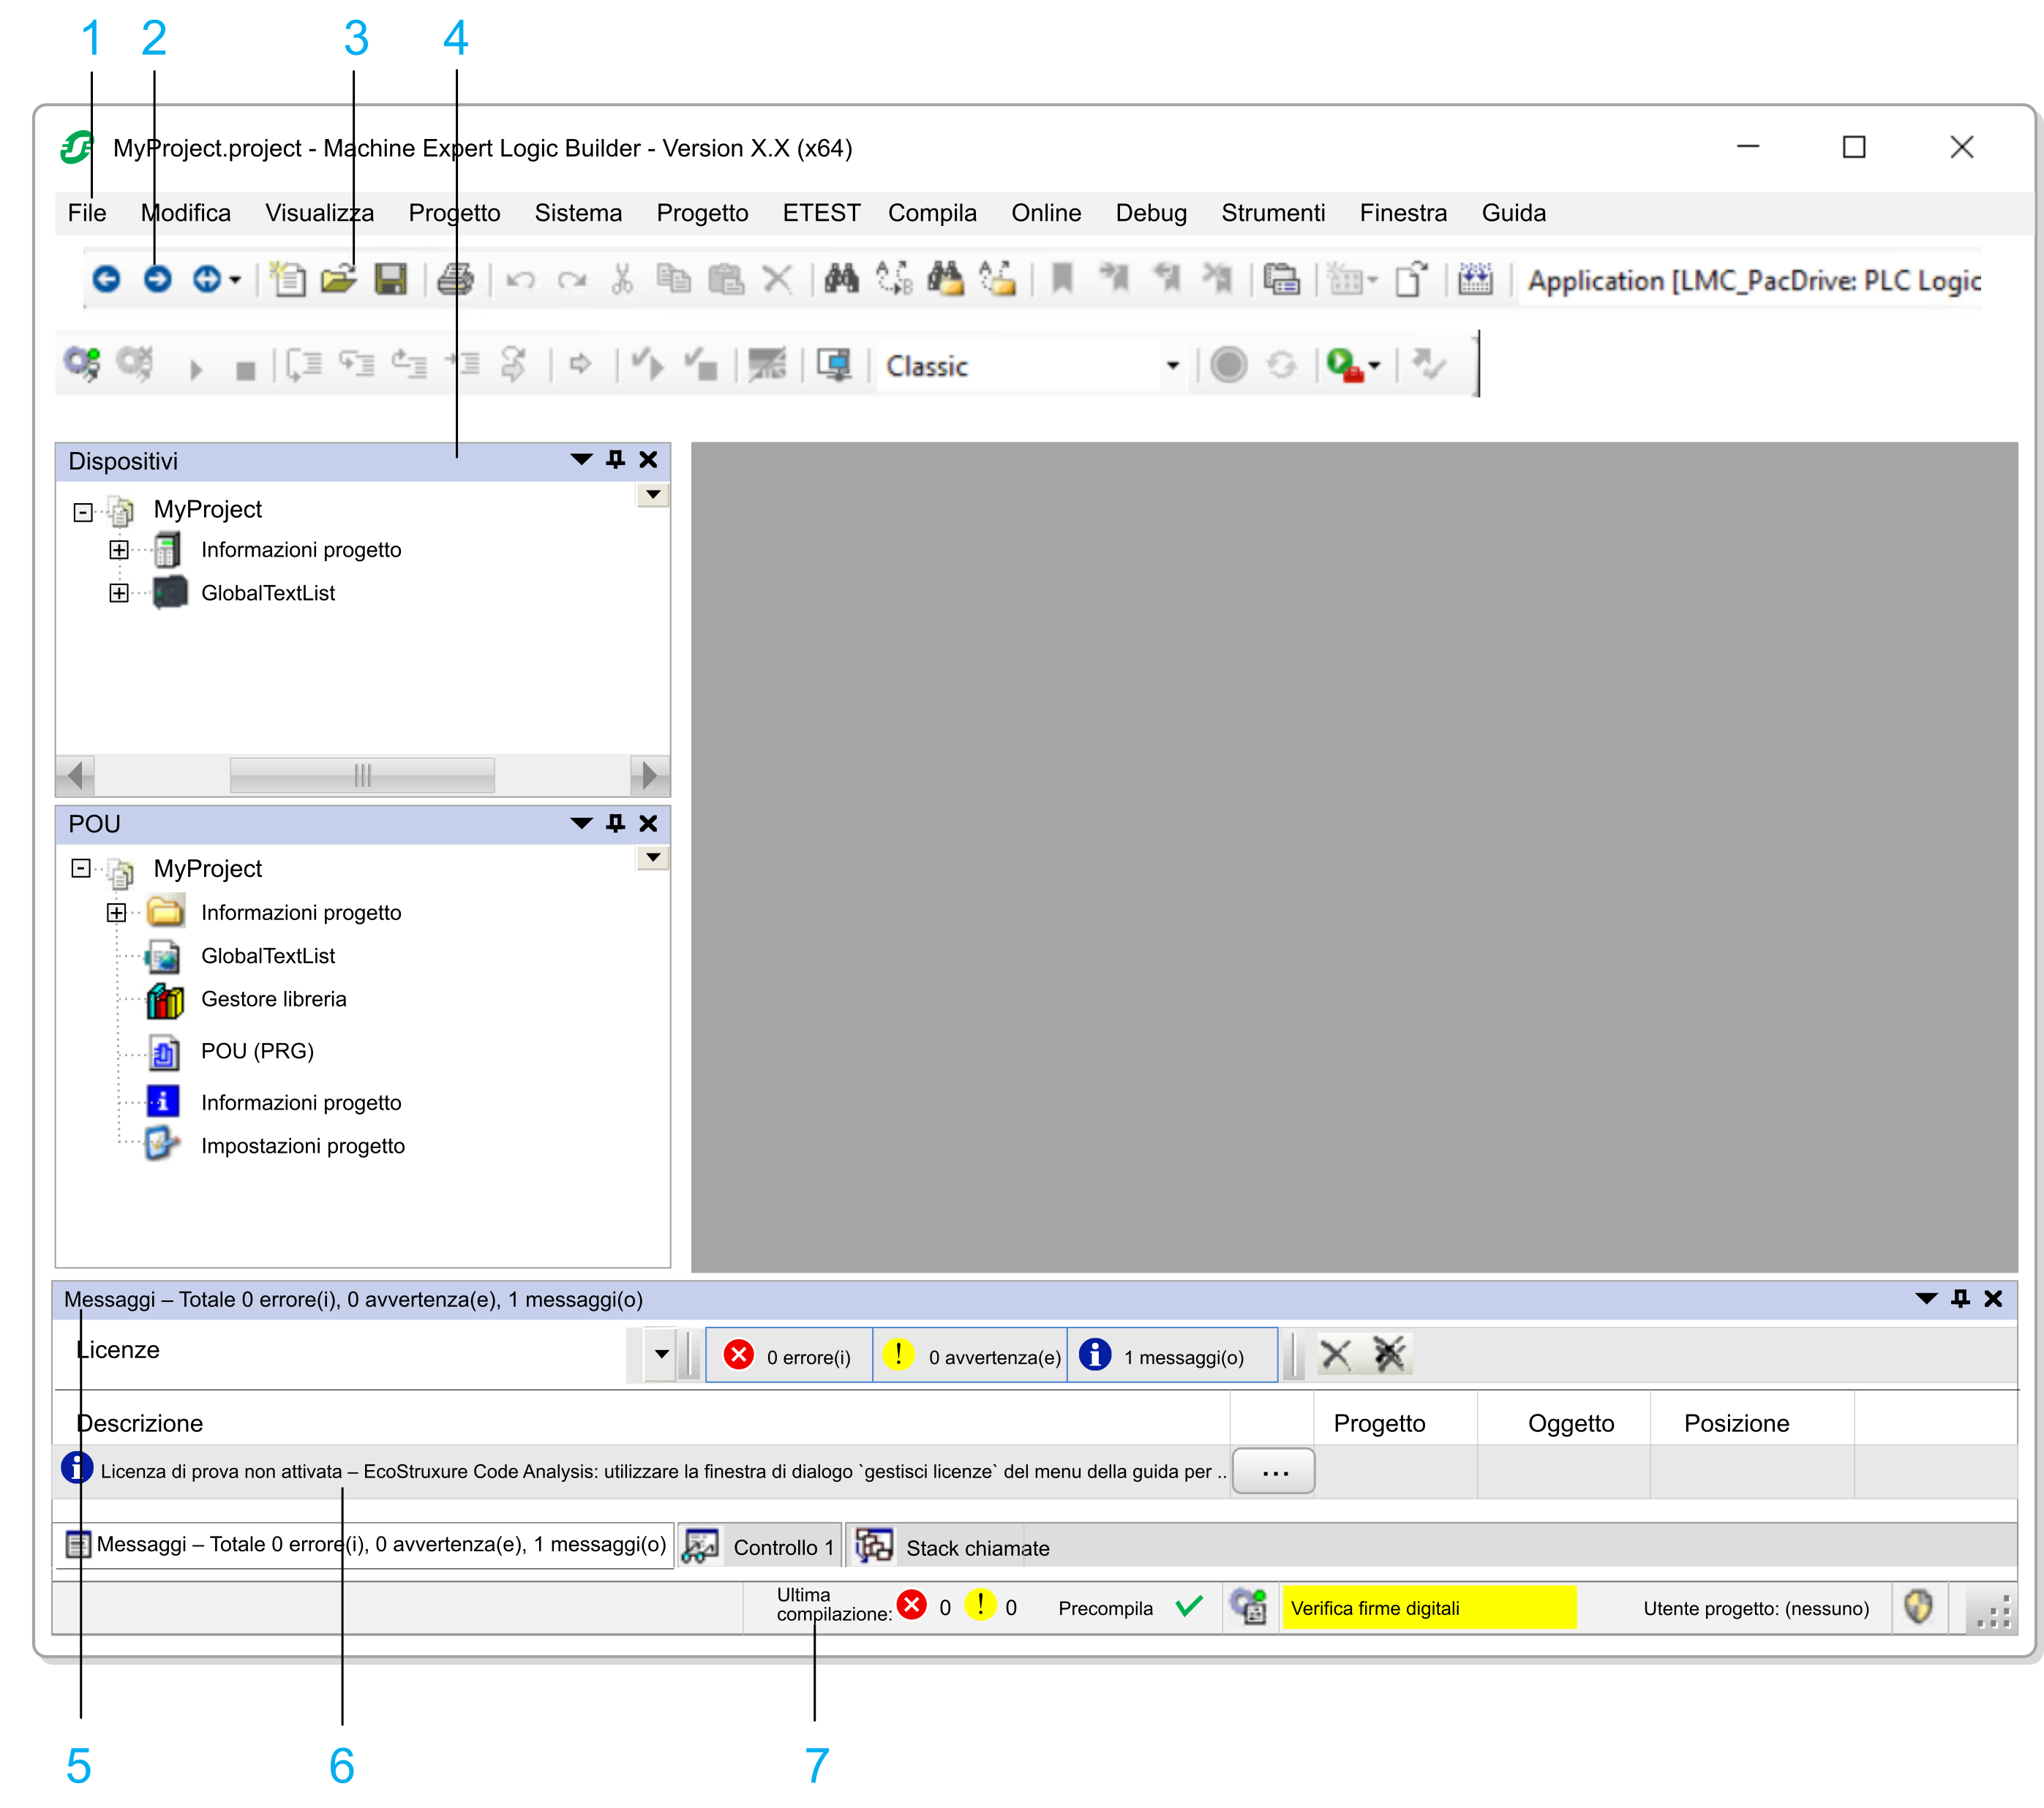Click the Find binoculars icon
This screenshot has height=1808, width=2044.
(x=841, y=279)
